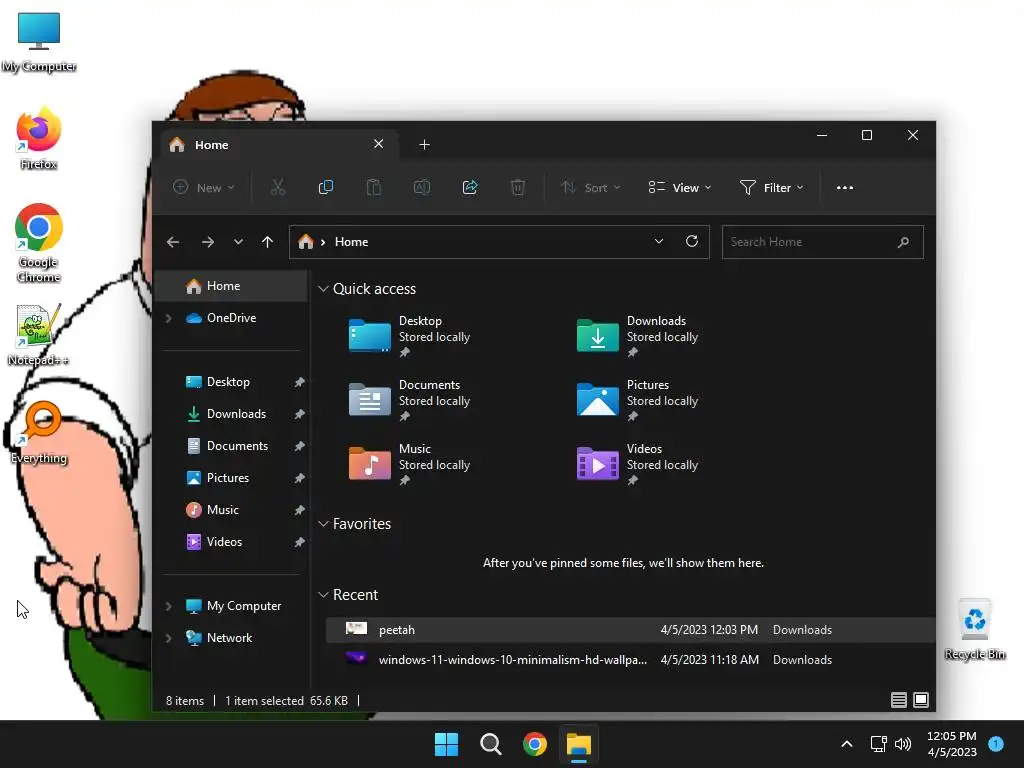
Task: Show hidden tray icons chevron
Action: click(x=846, y=744)
